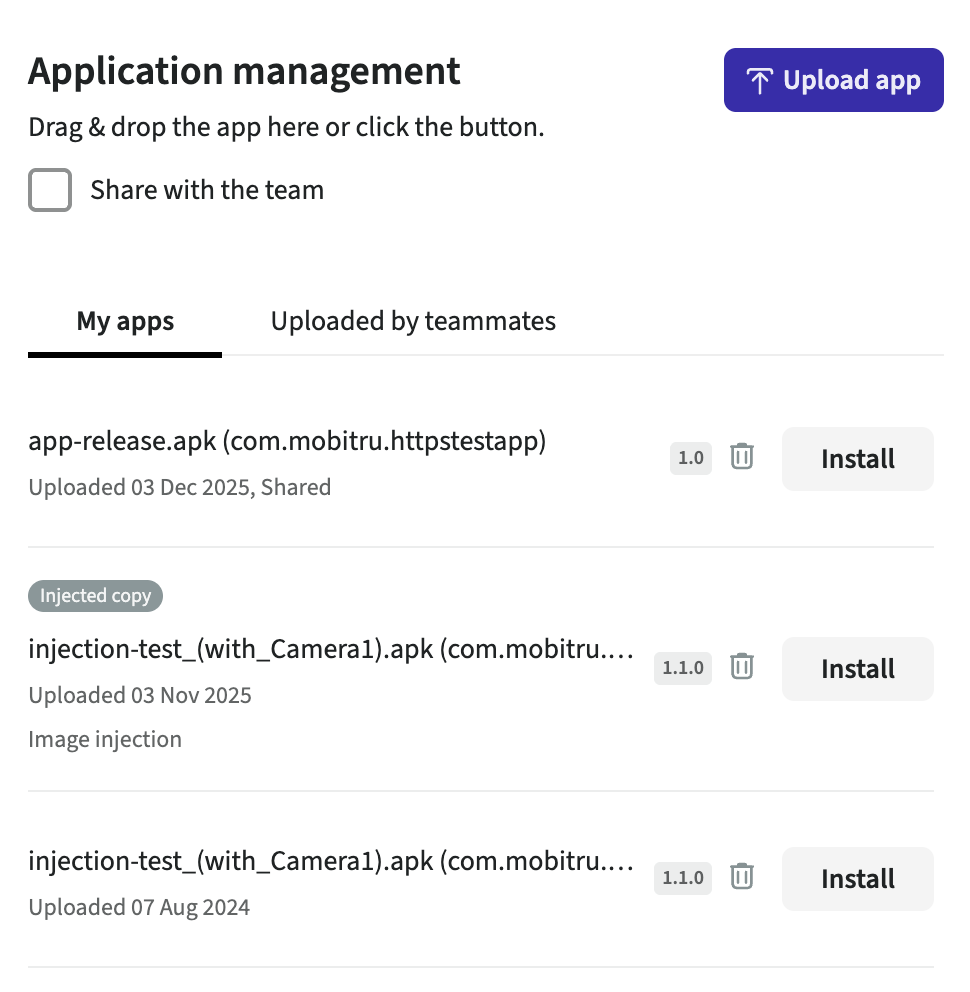Install injection-test uploaded 07 Aug 2024
The width and height of the screenshot is (970, 992).
(857, 879)
